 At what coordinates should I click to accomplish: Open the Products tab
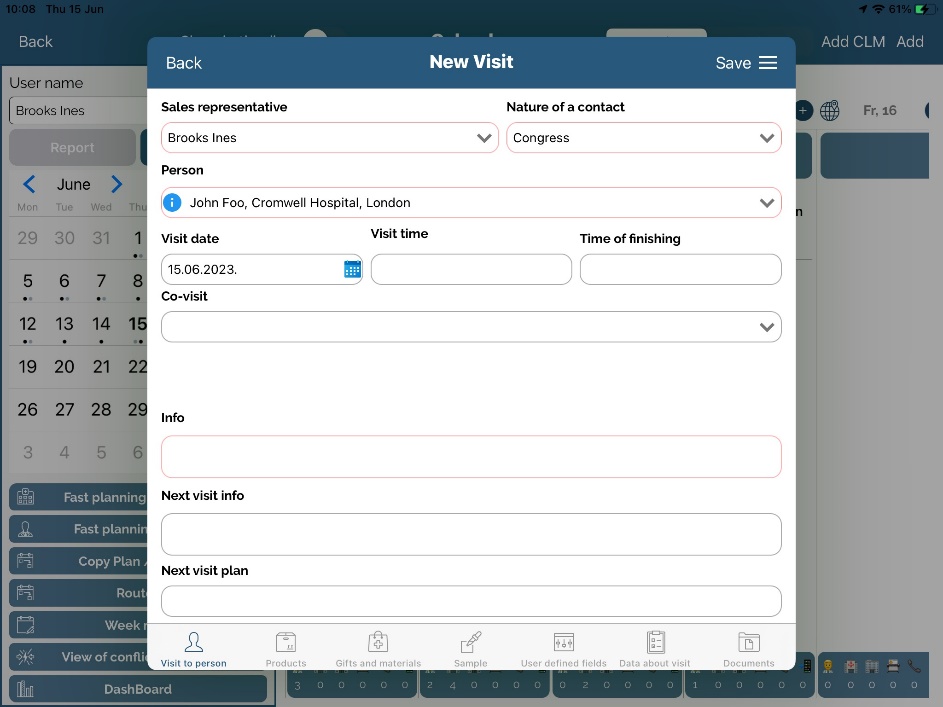[x=286, y=648]
